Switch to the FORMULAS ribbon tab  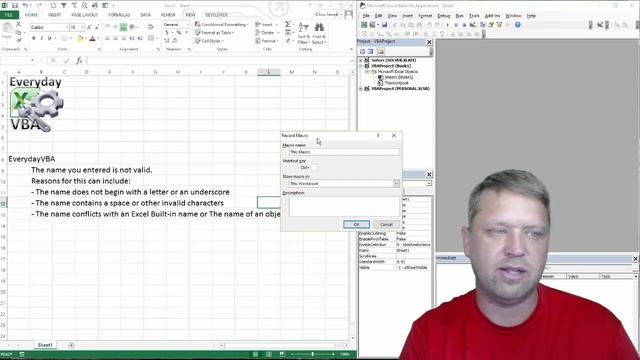point(119,15)
